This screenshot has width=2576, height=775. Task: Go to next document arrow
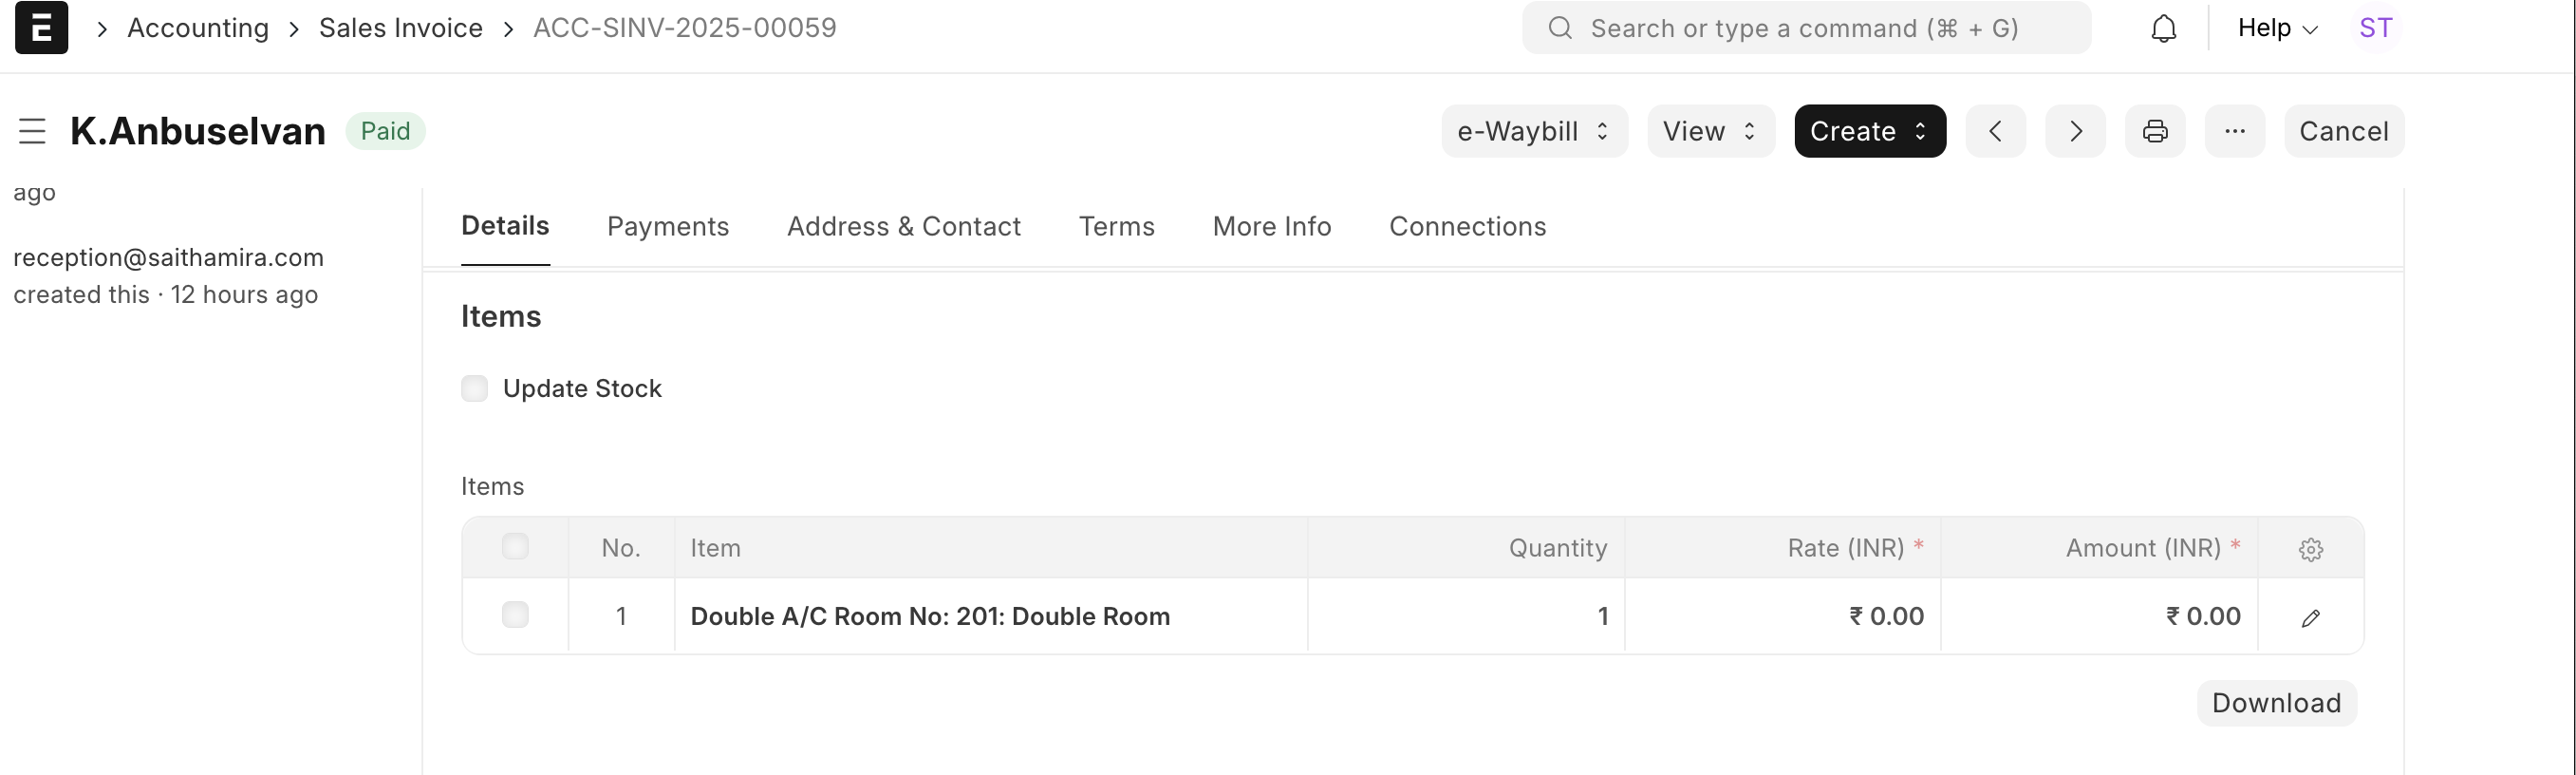coord(2075,131)
